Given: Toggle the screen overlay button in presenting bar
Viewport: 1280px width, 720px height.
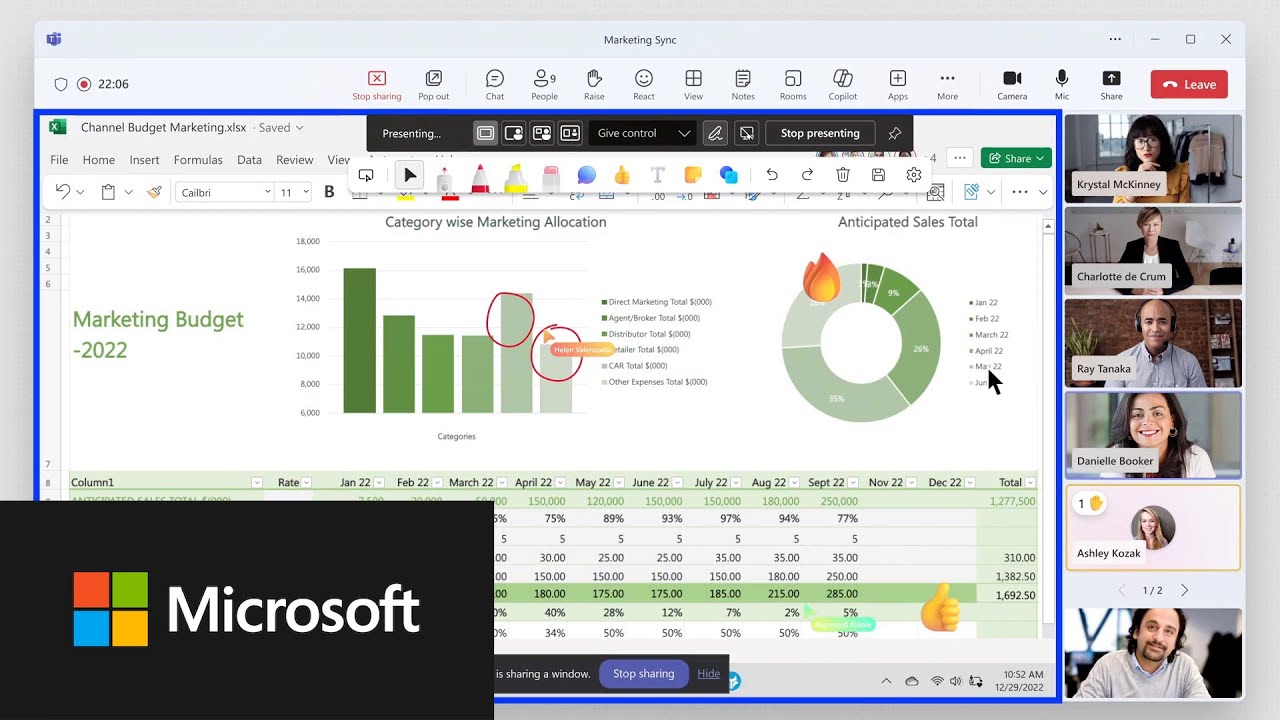Looking at the screenshot, I should pos(746,133).
